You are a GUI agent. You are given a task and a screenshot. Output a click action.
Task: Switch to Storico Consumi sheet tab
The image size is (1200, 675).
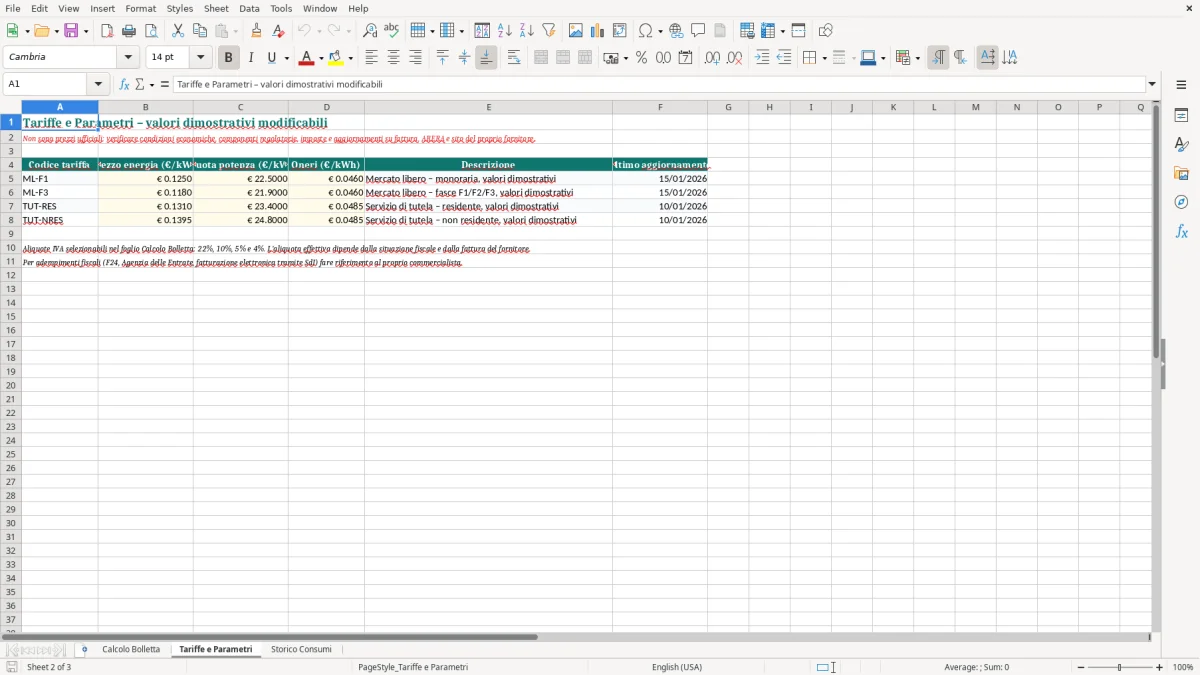[x=301, y=649]
